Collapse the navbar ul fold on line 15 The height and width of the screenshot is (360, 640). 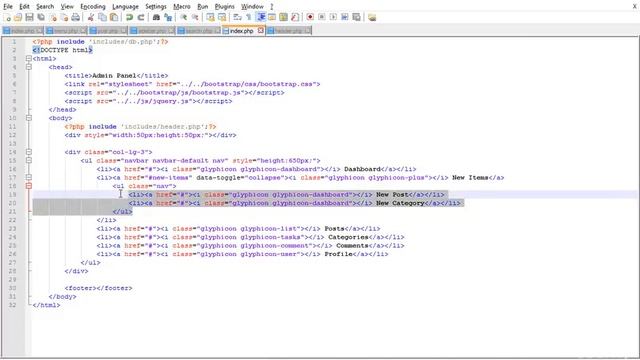tap(29, 160)
